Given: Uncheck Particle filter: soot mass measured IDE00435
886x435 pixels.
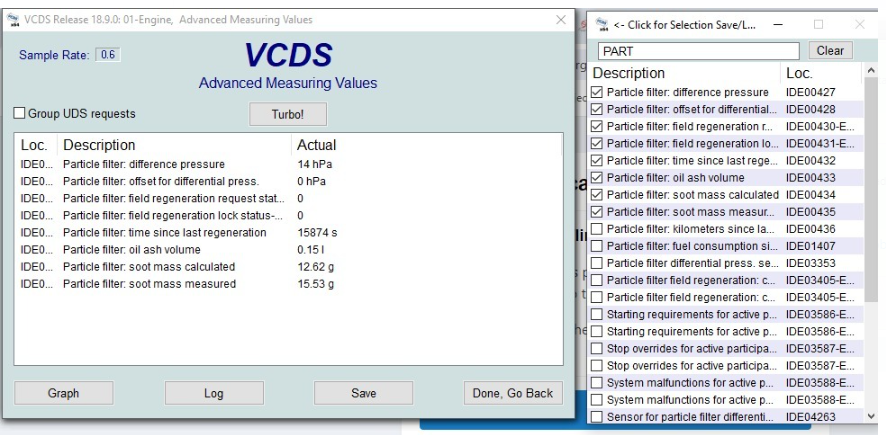Looking at the screenshot, I should (597, 212).
